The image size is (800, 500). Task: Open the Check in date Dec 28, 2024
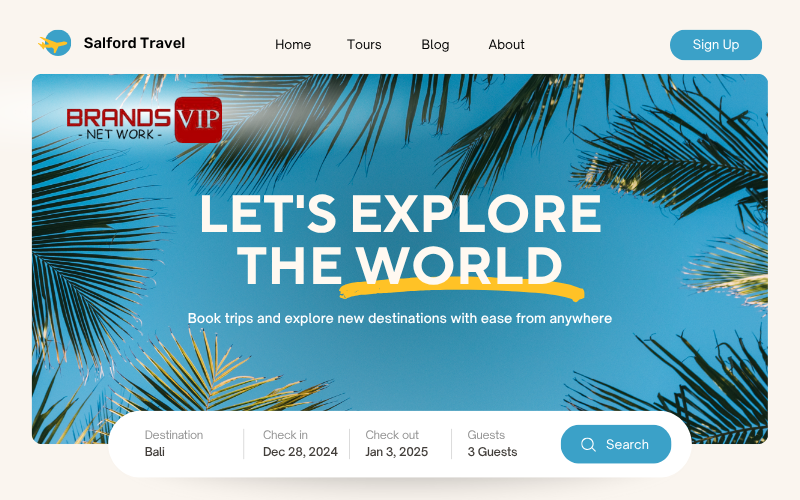coord(300,443)
